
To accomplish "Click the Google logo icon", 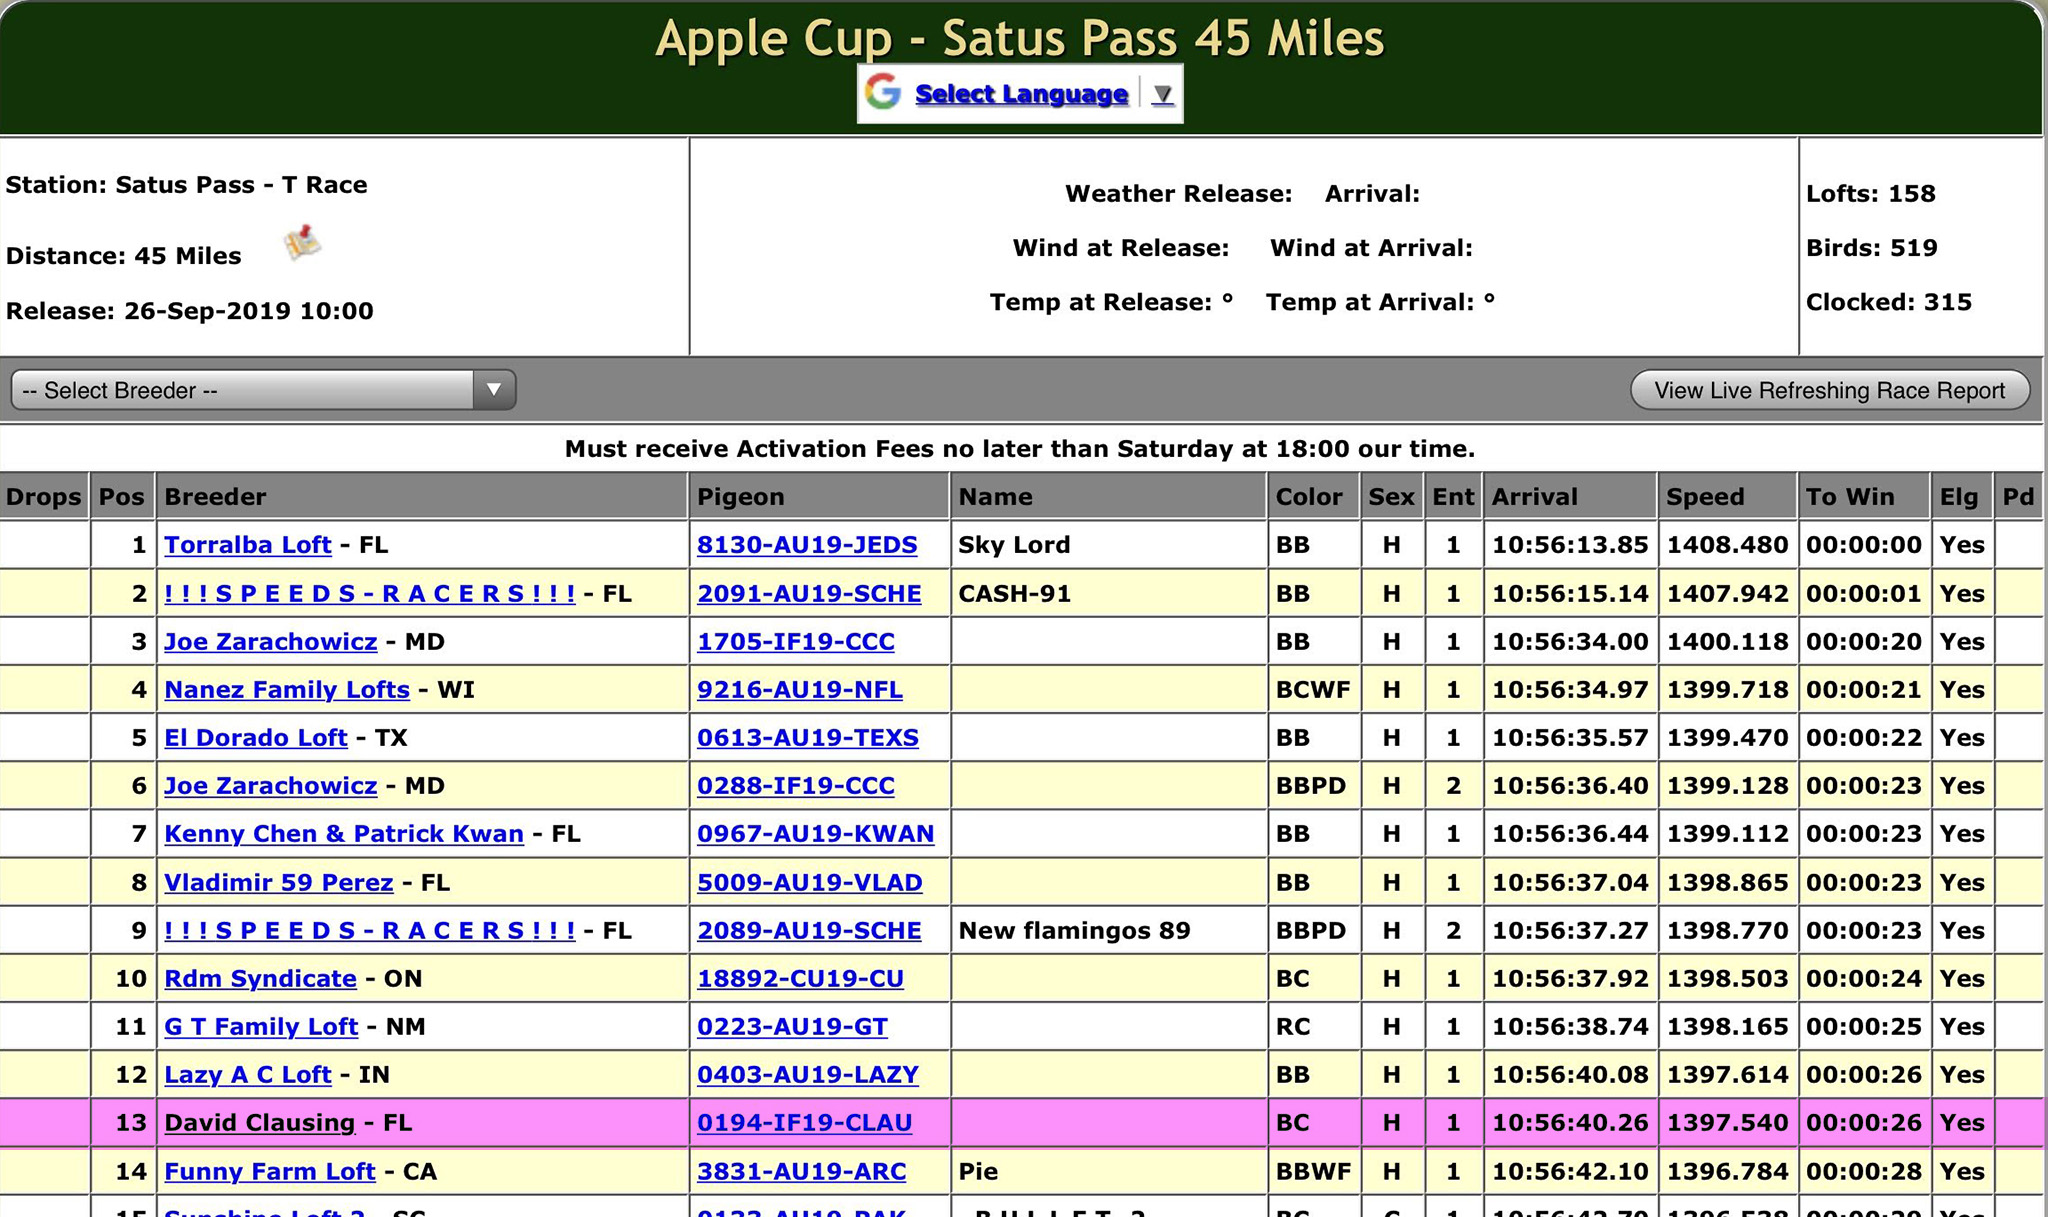I will [883, 93].
